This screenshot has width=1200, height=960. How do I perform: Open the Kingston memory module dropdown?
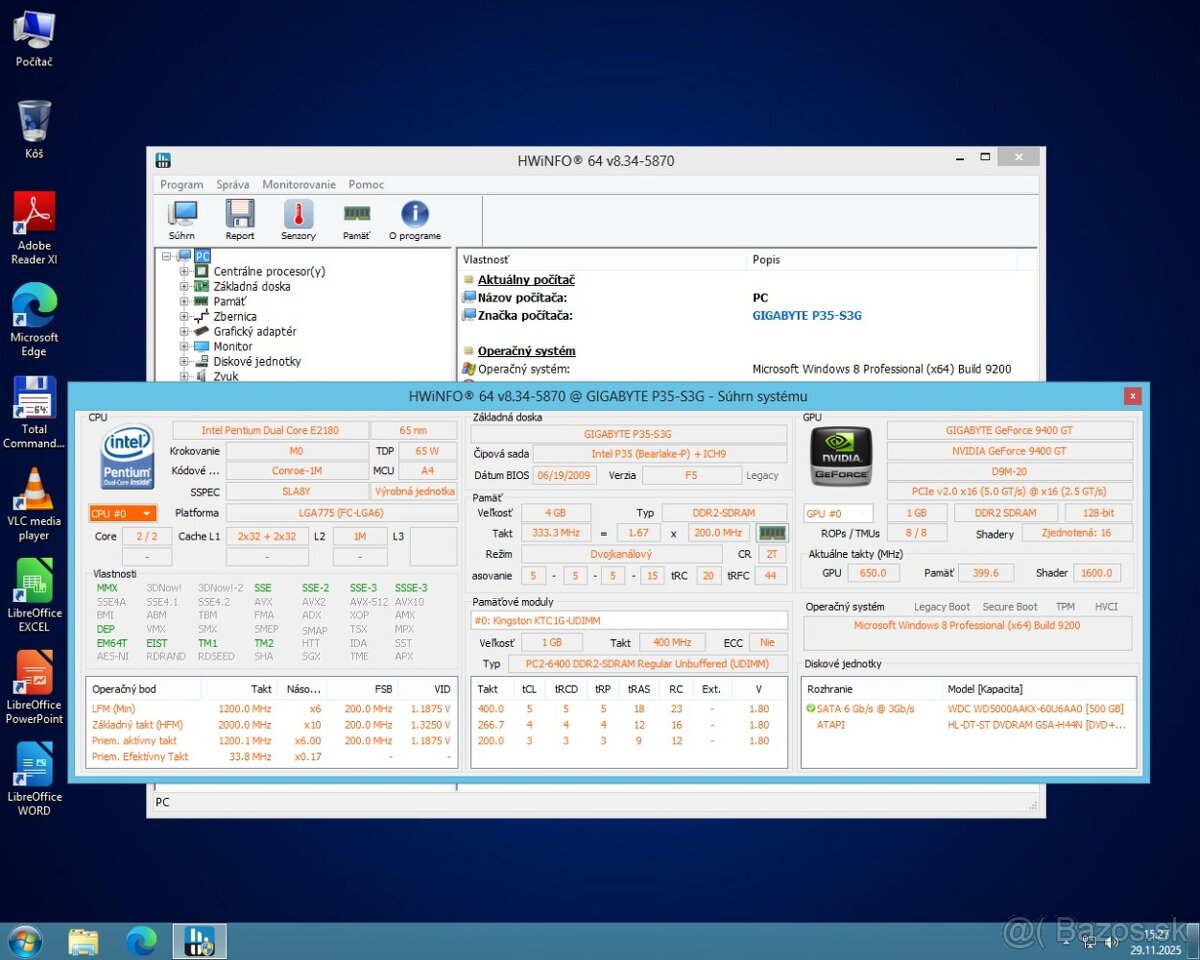629,620
